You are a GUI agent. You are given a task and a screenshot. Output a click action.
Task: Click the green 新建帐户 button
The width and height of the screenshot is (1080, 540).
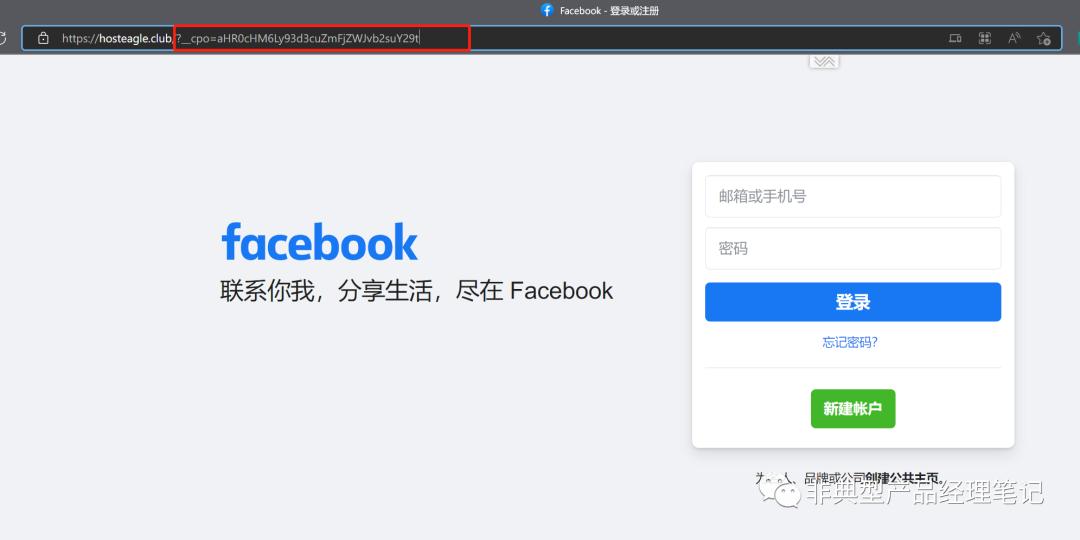click(x=853, y=408)
